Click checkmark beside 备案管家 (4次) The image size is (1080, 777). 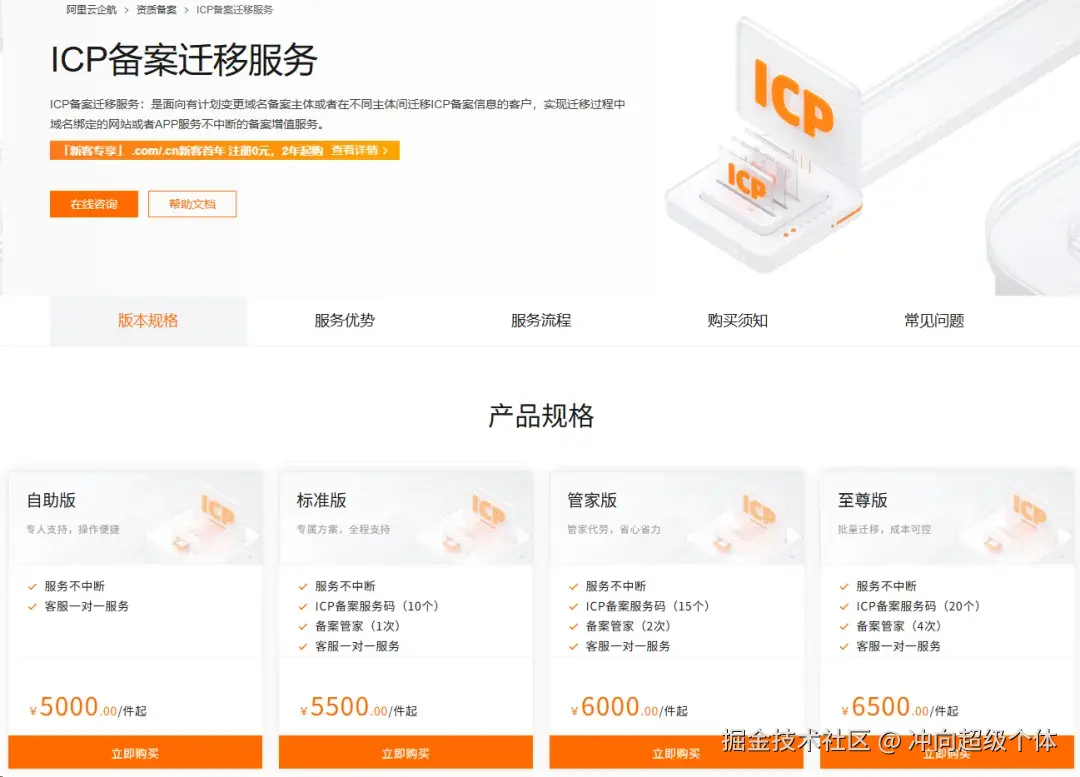[844, 627]
